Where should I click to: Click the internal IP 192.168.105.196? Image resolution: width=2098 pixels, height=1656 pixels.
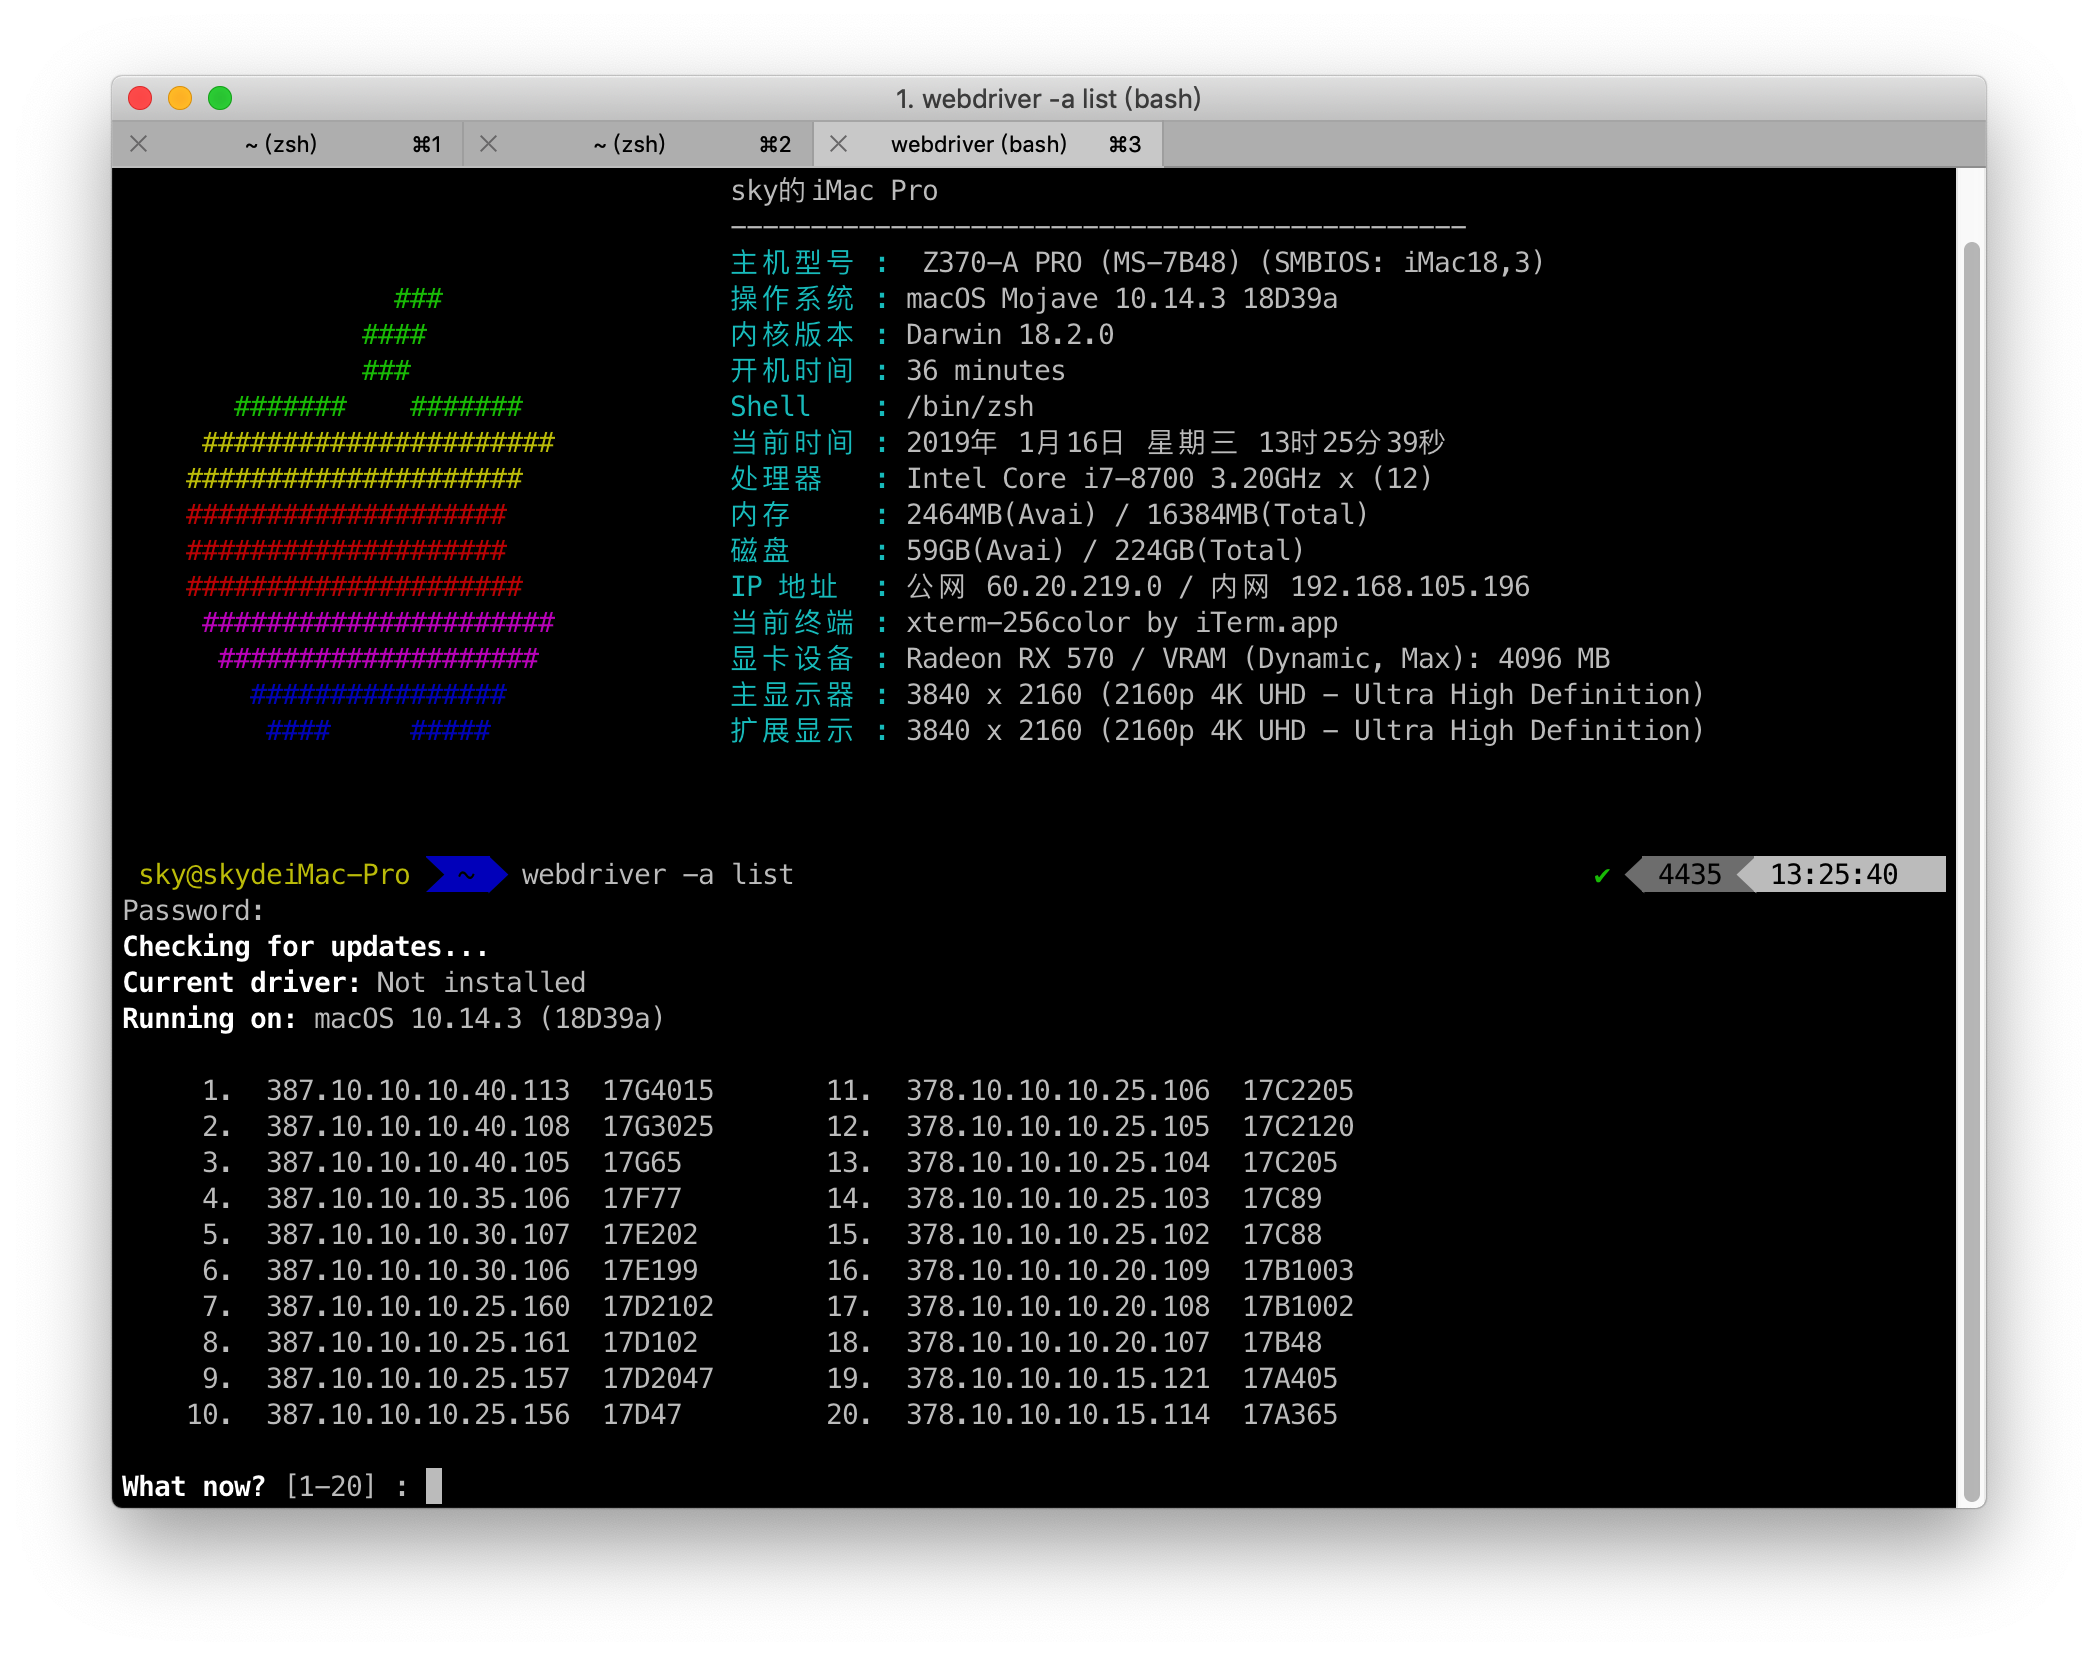[x=1410, y=587]
